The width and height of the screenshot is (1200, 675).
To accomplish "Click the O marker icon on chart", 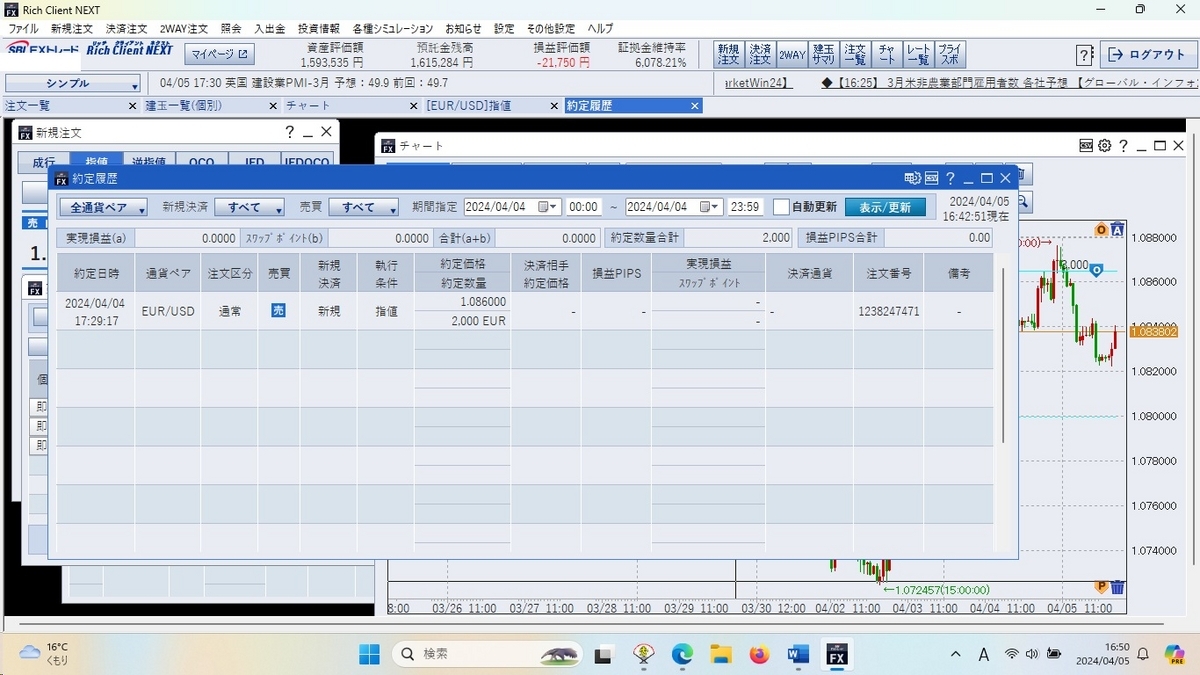I will [1101, 230].
